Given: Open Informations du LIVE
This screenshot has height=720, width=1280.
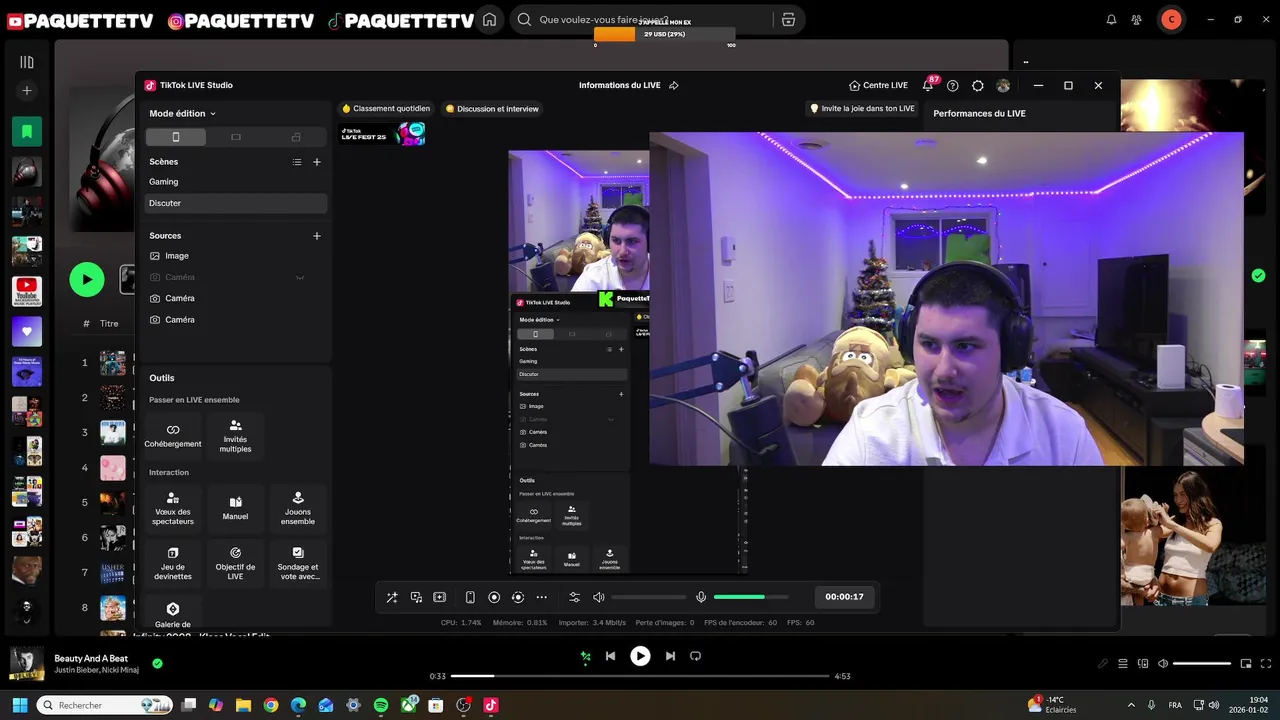Looking at the screenshot, I should point(619,86).
